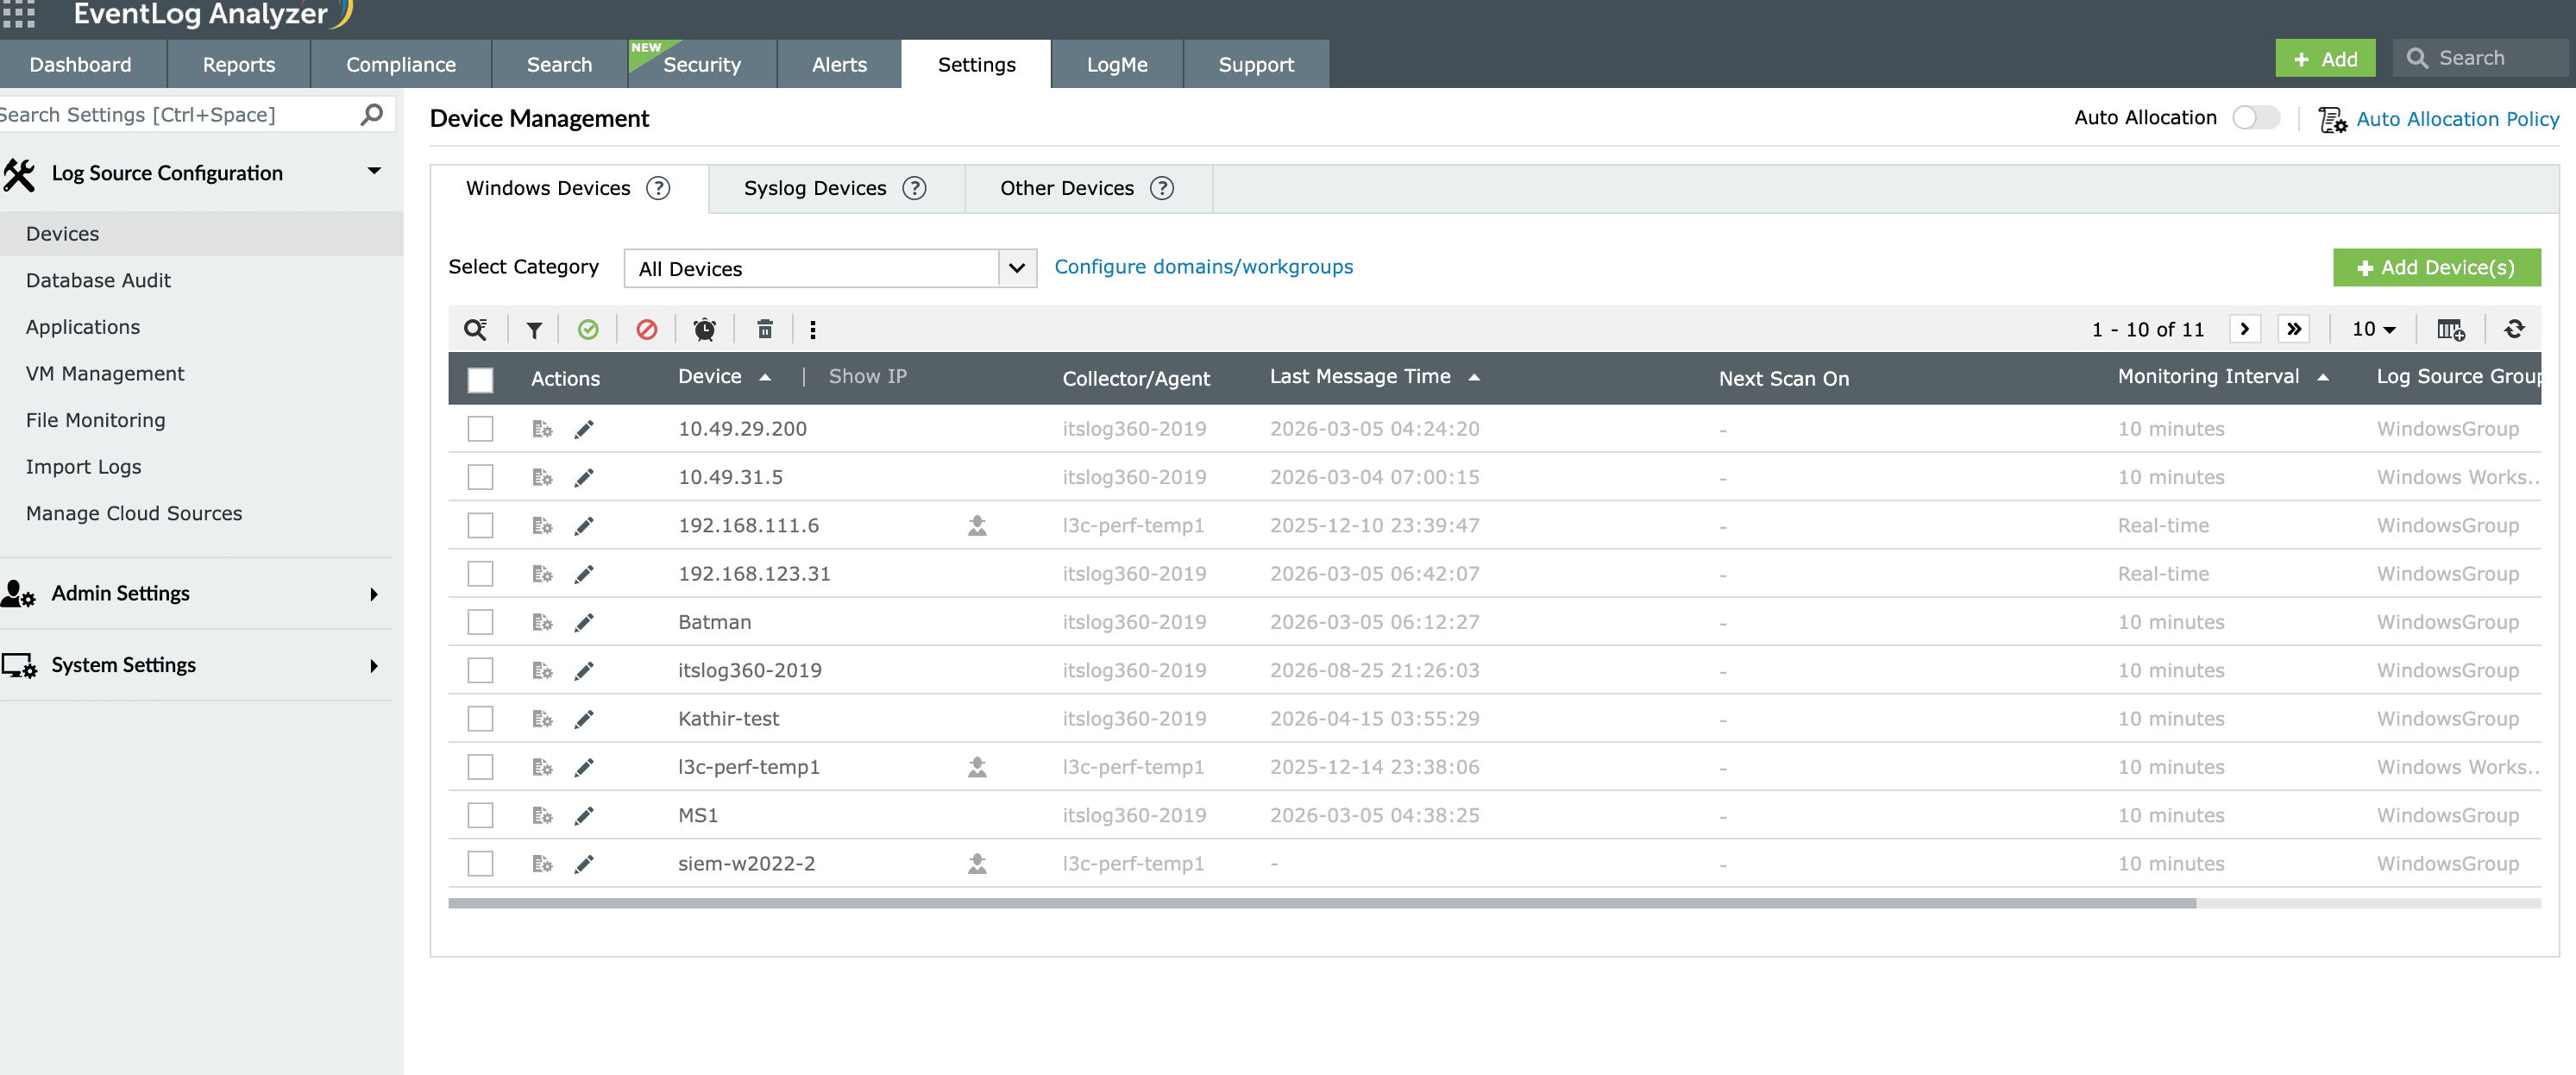Open the advanced search icon in the table toolbar
This screenshot has height=1075, width=2576.
[x=475, y=329]
